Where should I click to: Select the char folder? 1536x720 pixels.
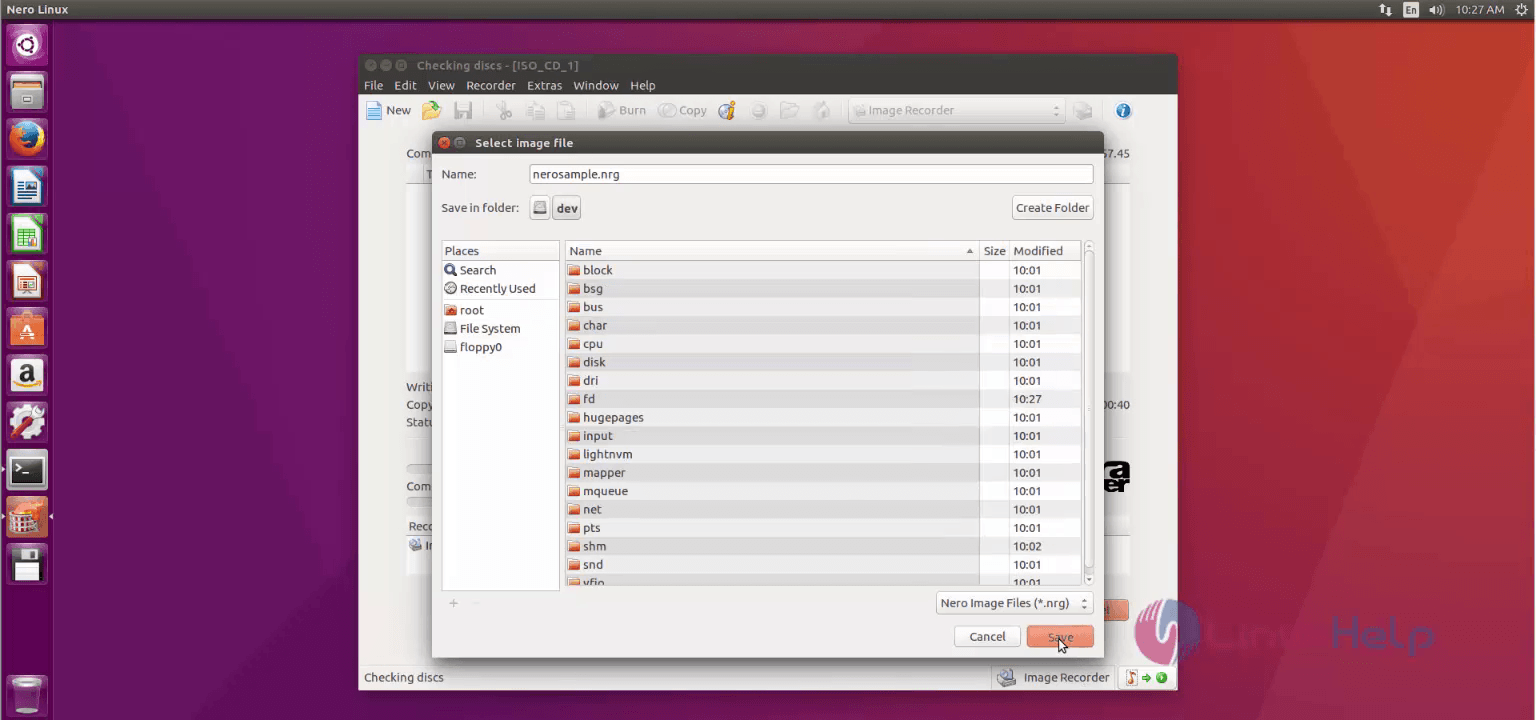823,325
